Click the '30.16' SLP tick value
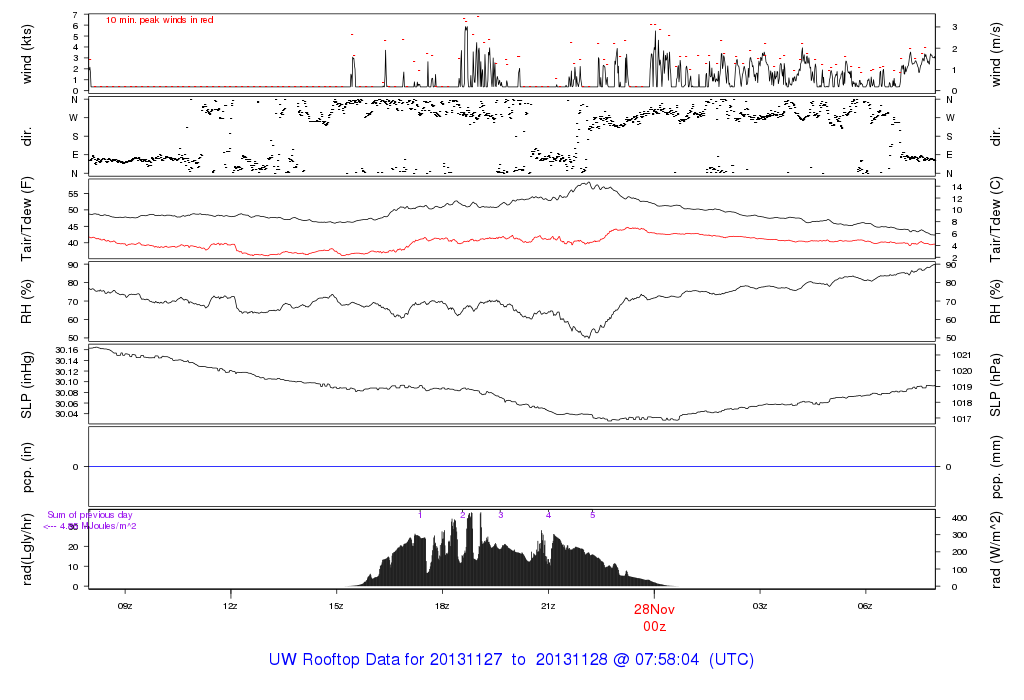This screenshot has width=1024, height=700. click(x=67, y=351)
